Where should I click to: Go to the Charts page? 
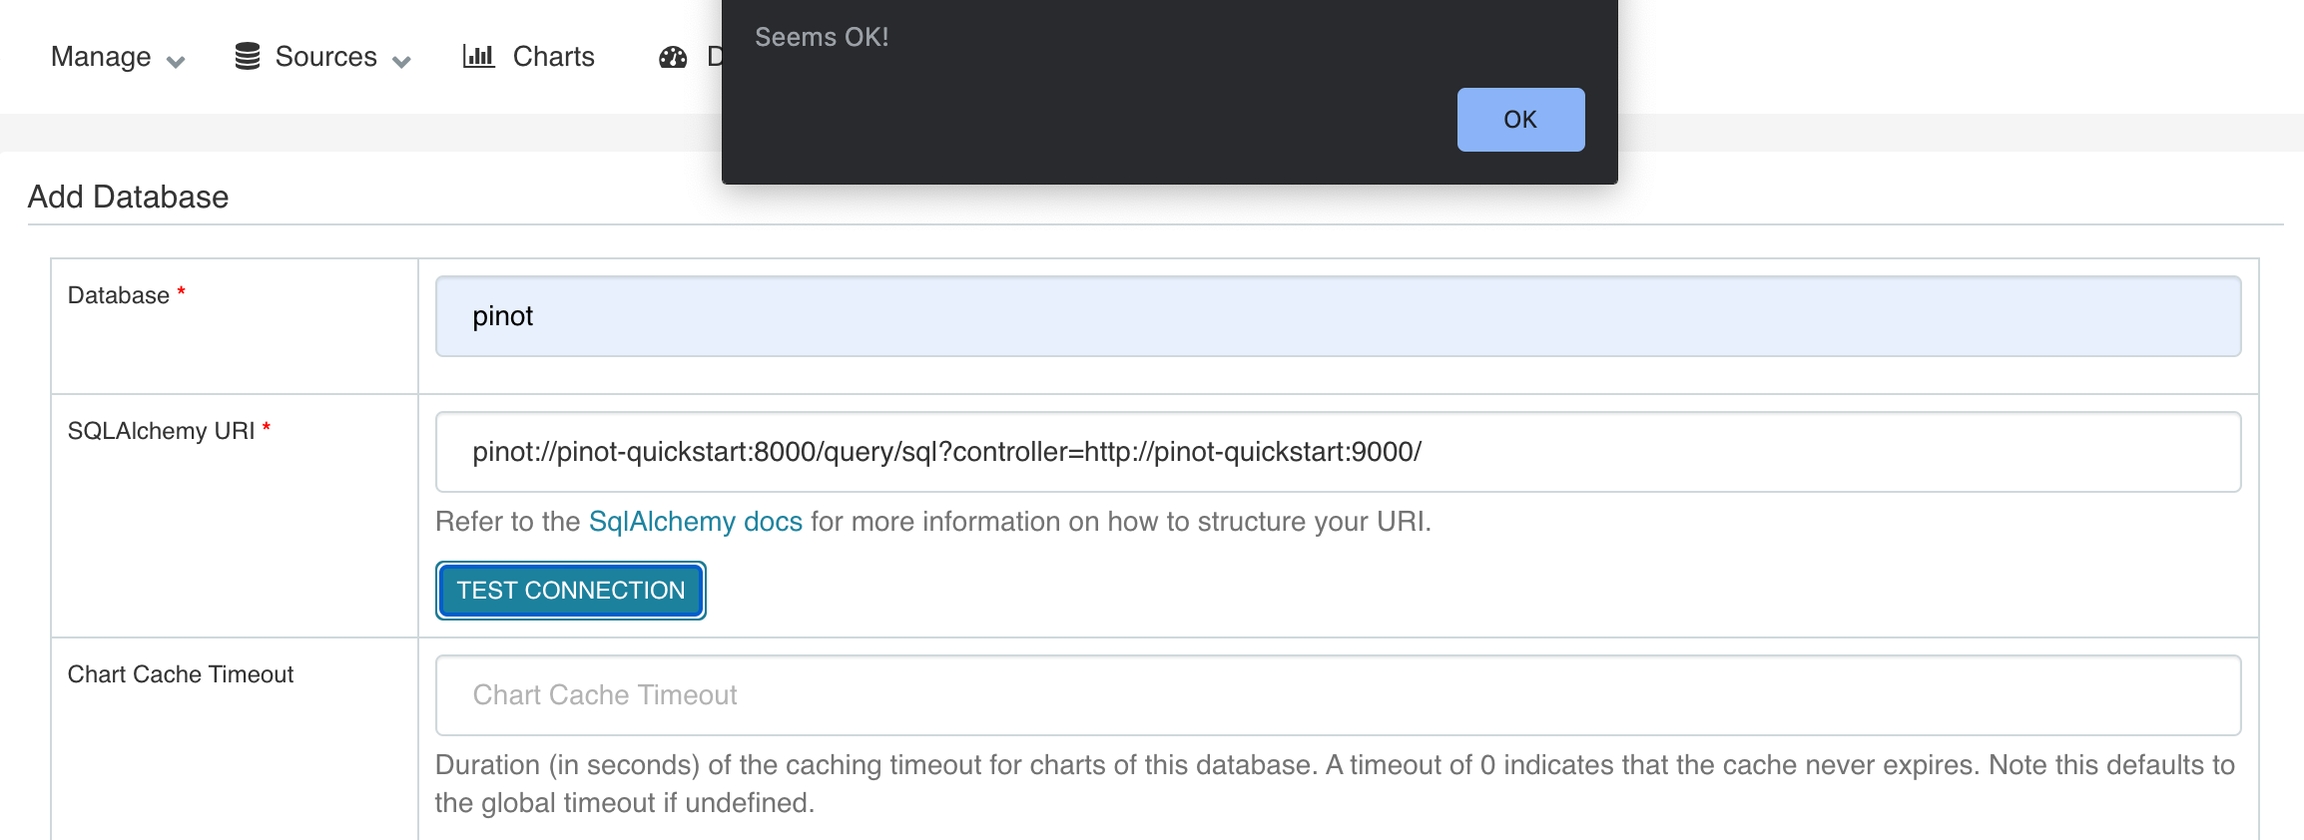point(553,57)
